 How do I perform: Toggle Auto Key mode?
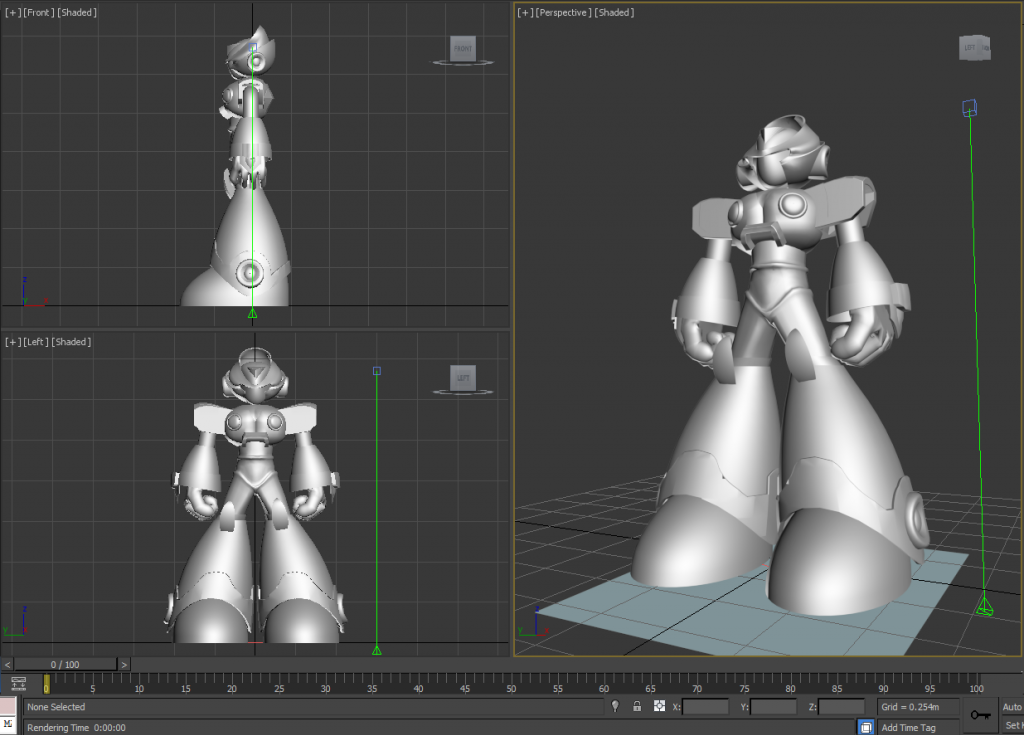pos(1012,707)
